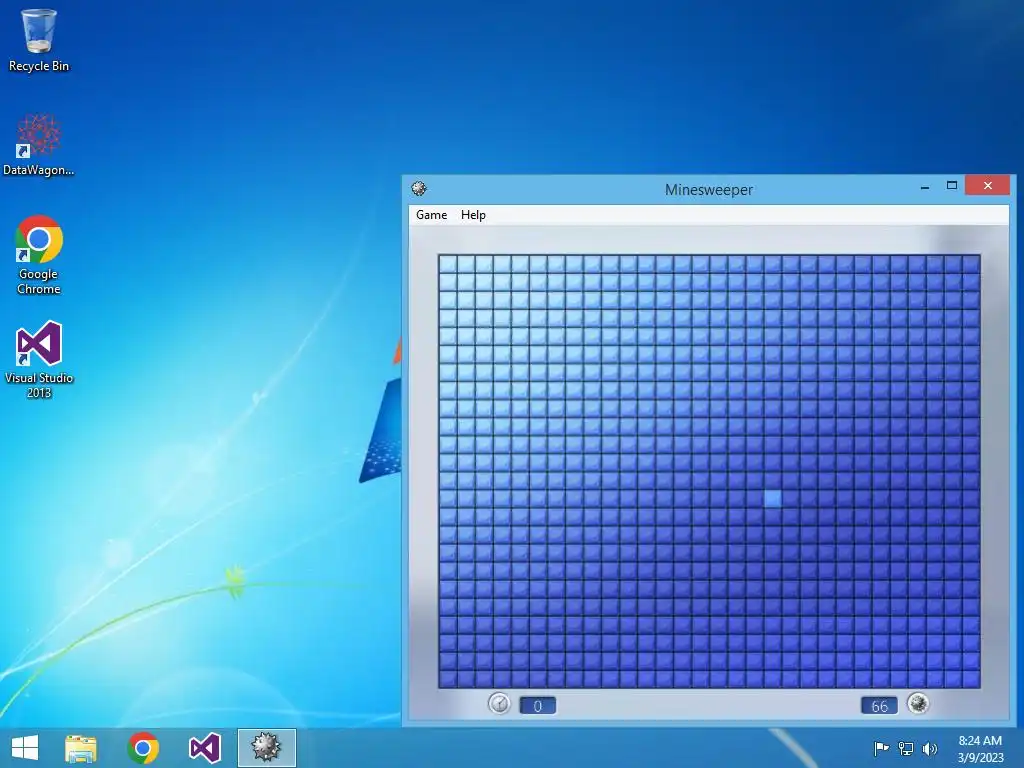
Task: Open the Action Center flag tray icon
Action: coord(881,748)
